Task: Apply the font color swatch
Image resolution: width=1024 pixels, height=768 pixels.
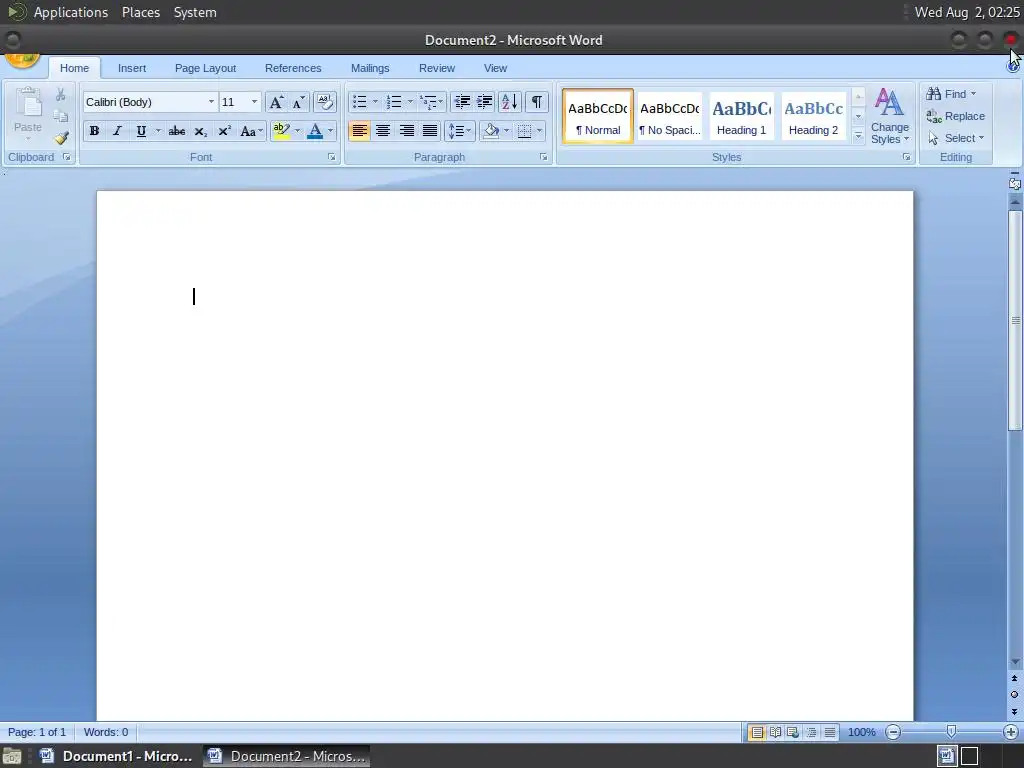Action: pos(315,131)
